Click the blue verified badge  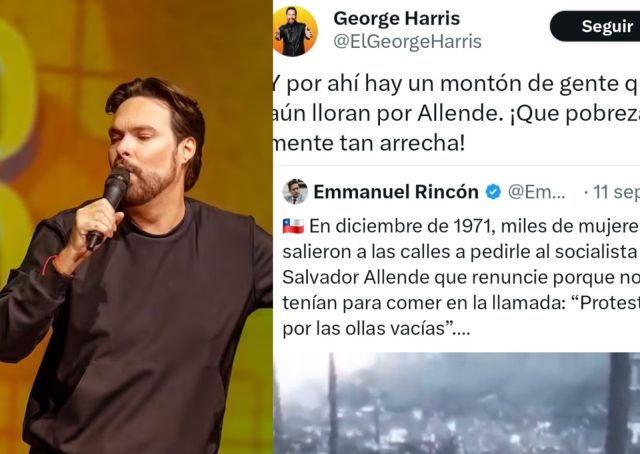tap(493, 191)
